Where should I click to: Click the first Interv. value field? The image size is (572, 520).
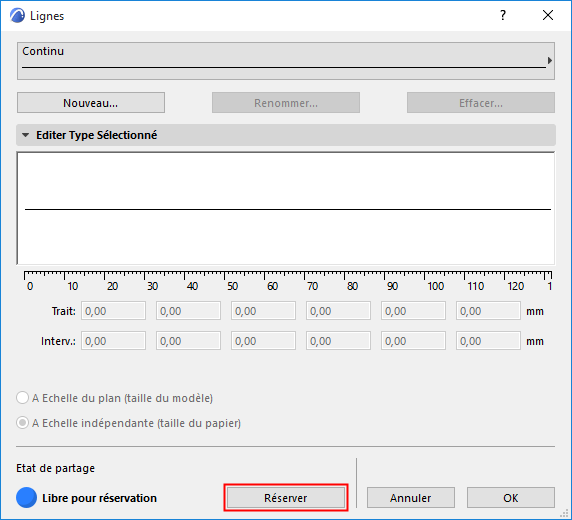(113, 341)
